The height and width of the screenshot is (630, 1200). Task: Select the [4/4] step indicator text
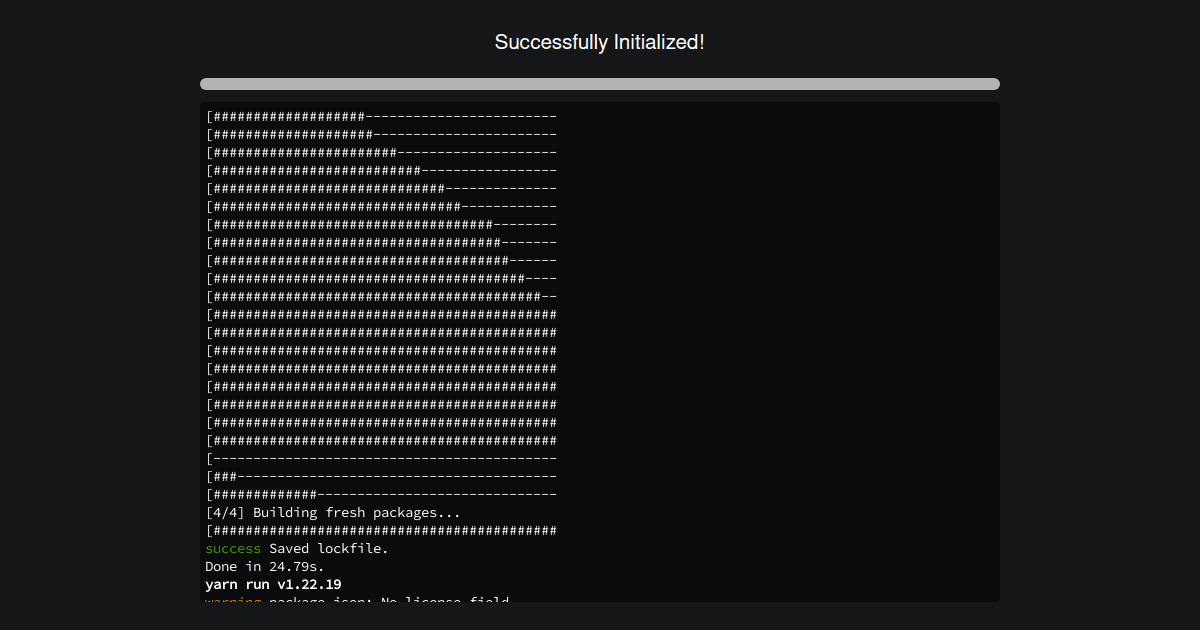222,512
